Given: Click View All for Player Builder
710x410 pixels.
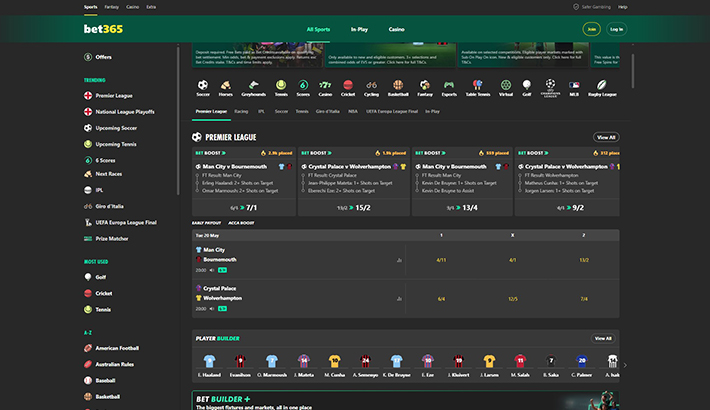Looking at the screenshot, I should point(603,338).
